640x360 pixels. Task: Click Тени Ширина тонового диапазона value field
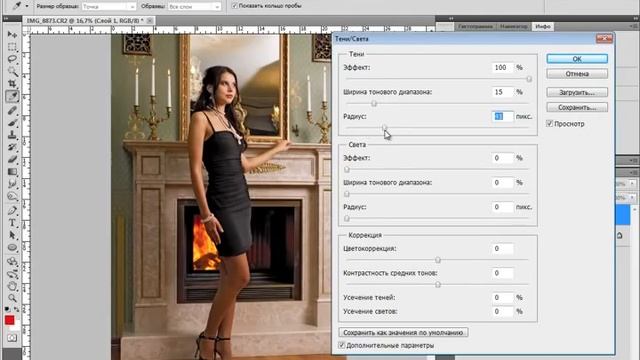(502, 92)
